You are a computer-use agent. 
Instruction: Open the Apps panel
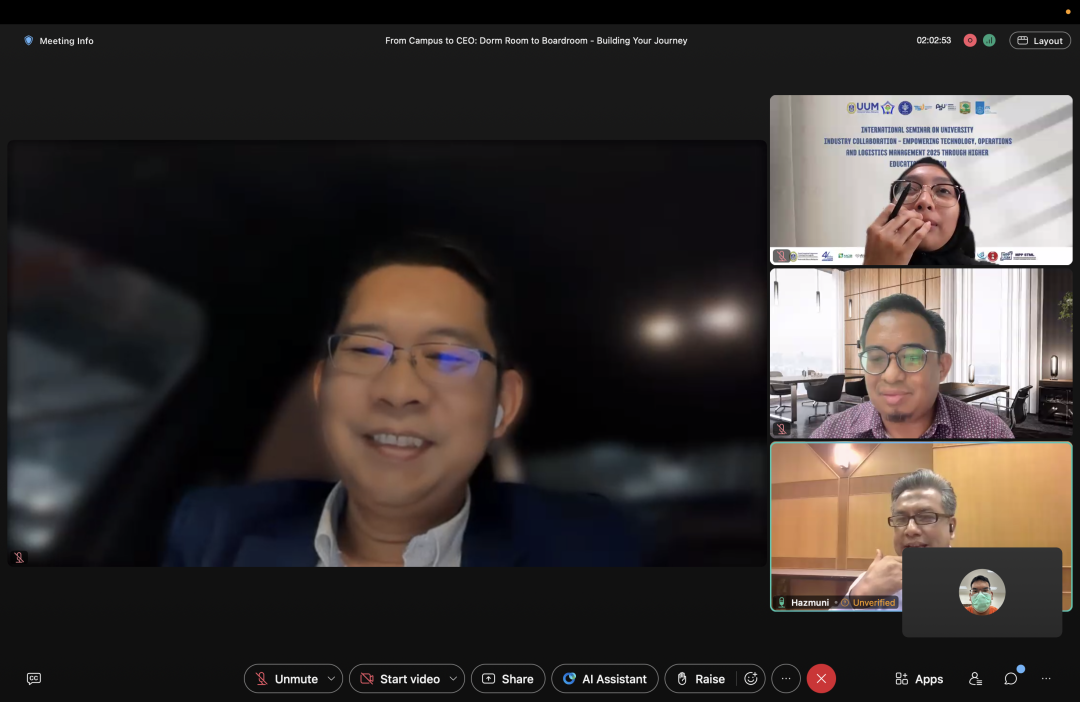point(919,679)
